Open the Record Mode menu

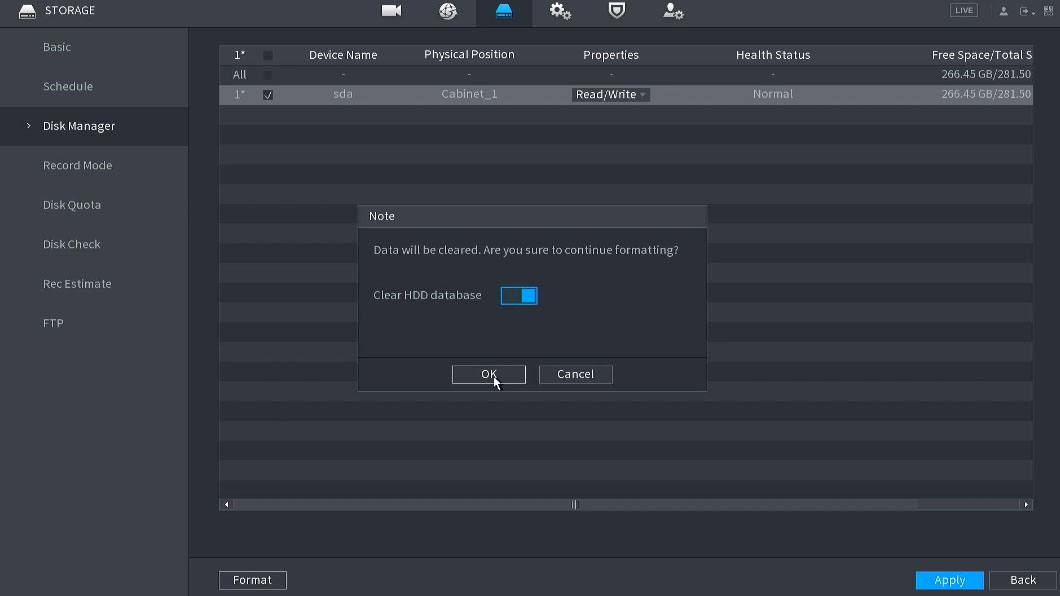(x=77, y=166)
